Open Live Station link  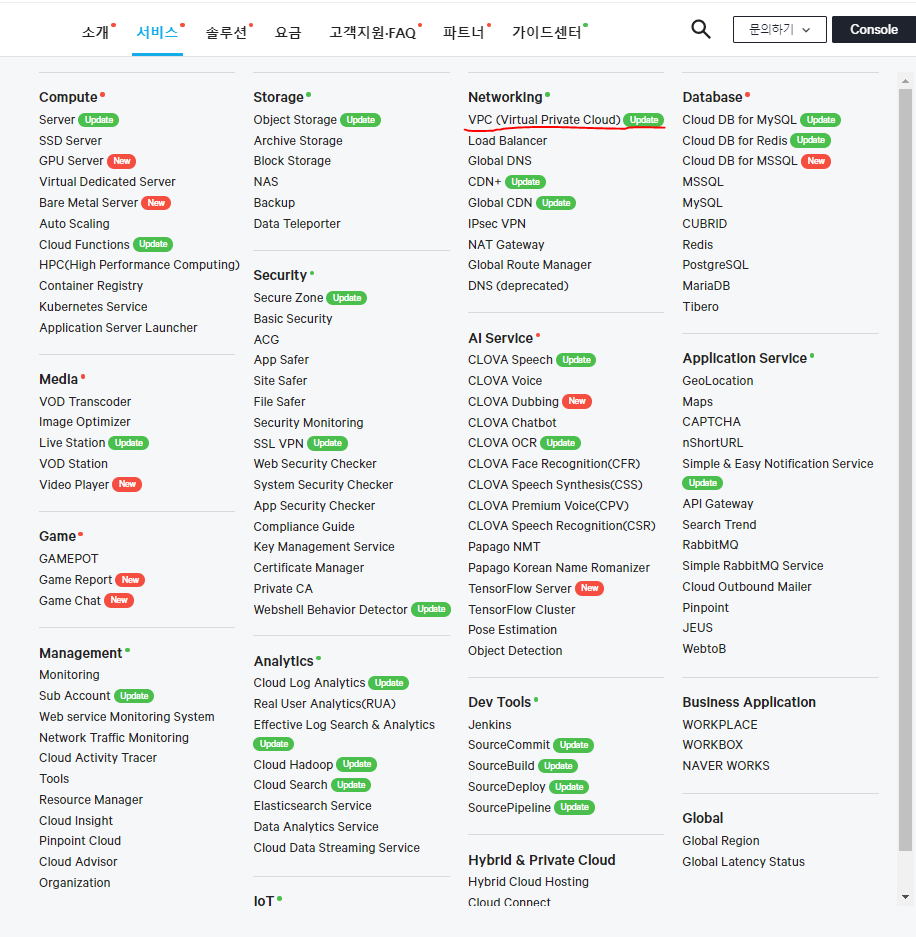72,443
